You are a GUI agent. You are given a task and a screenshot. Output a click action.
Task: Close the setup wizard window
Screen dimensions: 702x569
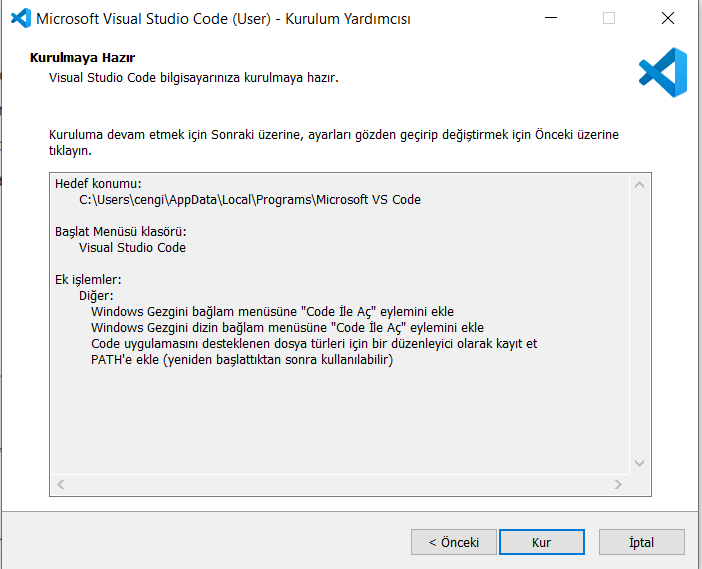click(x=667, y=18)
